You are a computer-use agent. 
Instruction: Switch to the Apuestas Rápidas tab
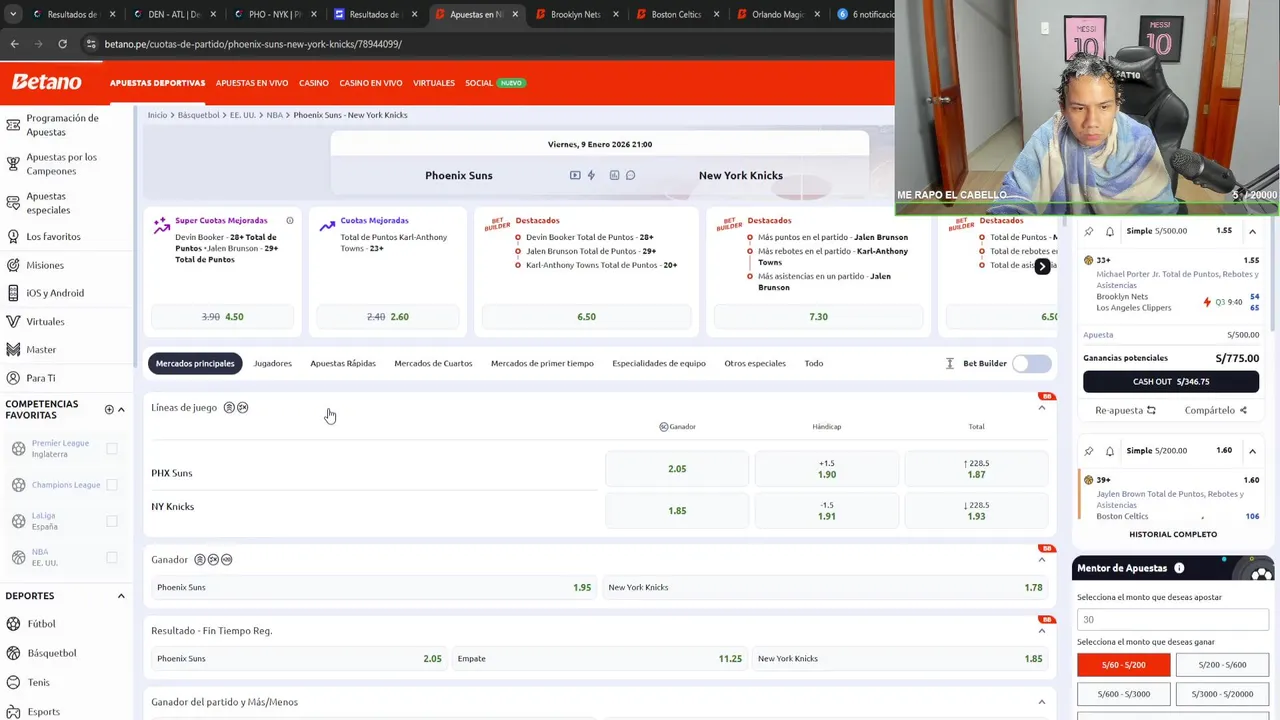click(x=343, y=363)
